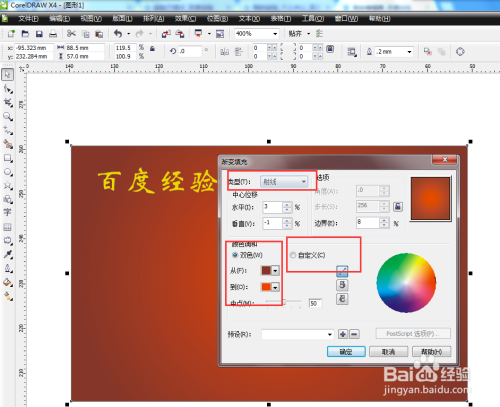Choose counterclockwise color path icon
The image size is (500, 407).
[x=342, y=285]
